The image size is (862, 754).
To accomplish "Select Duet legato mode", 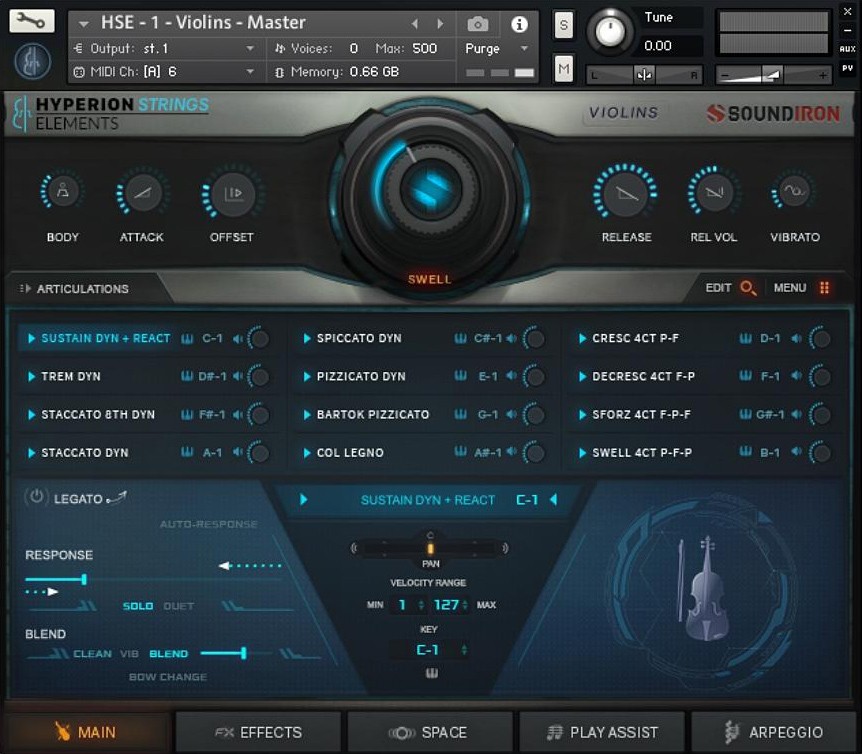I will click(179, 606).
